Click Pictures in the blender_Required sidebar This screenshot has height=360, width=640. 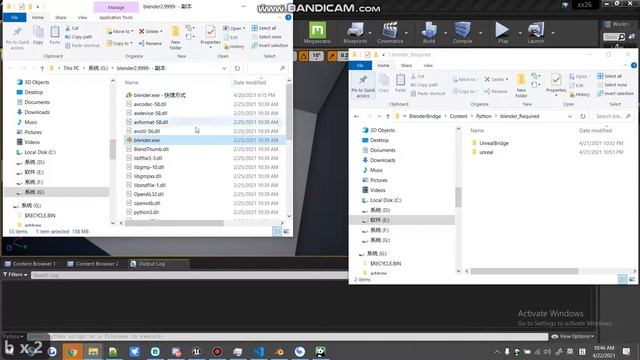click(378, 180)
